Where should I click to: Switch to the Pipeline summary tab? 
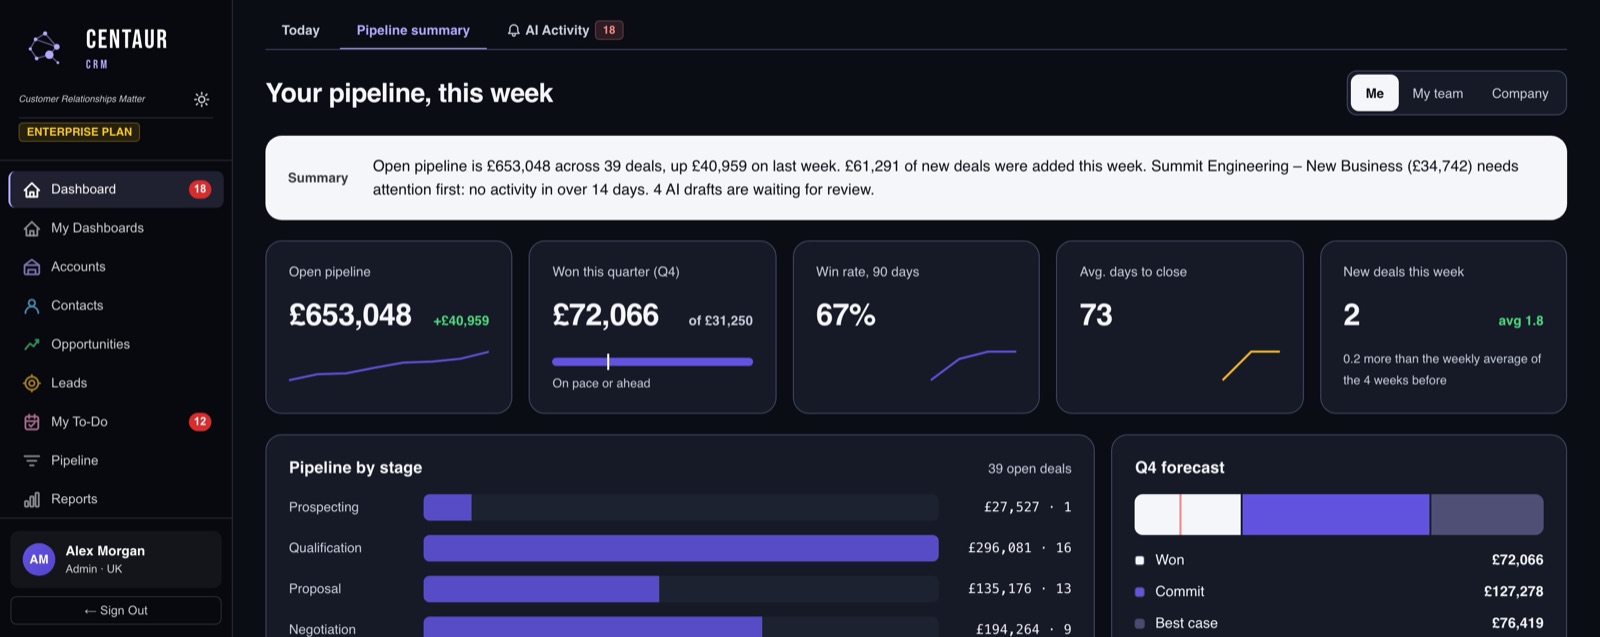point(413,30)
